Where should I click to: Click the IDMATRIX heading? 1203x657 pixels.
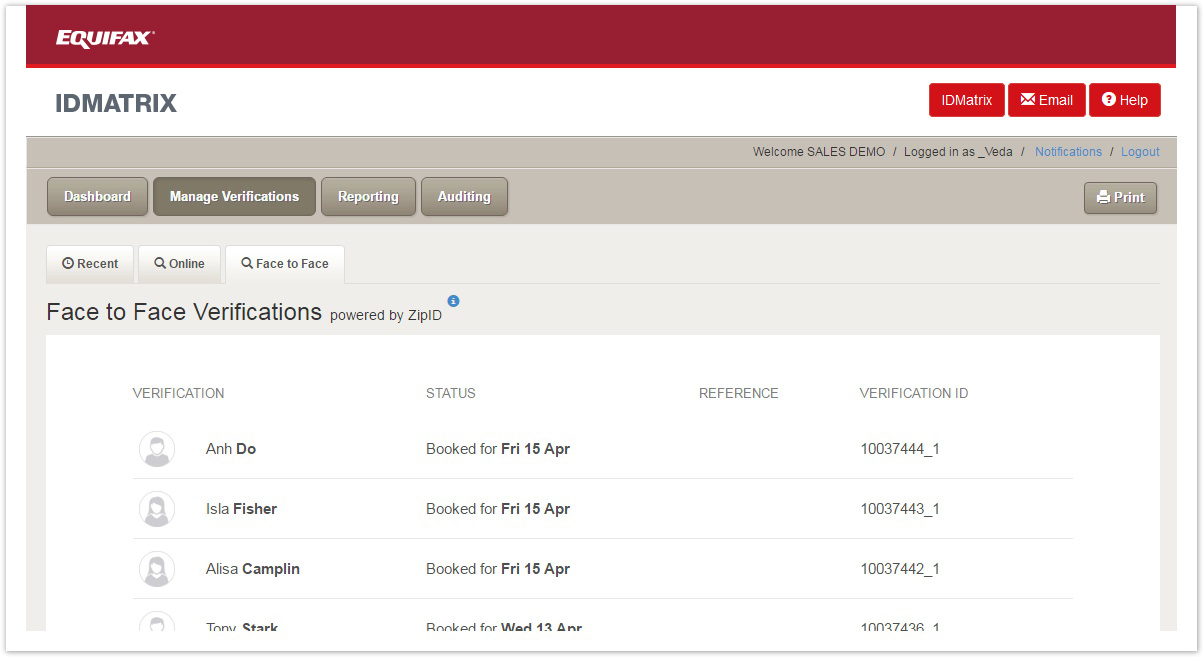coord(116,103)
